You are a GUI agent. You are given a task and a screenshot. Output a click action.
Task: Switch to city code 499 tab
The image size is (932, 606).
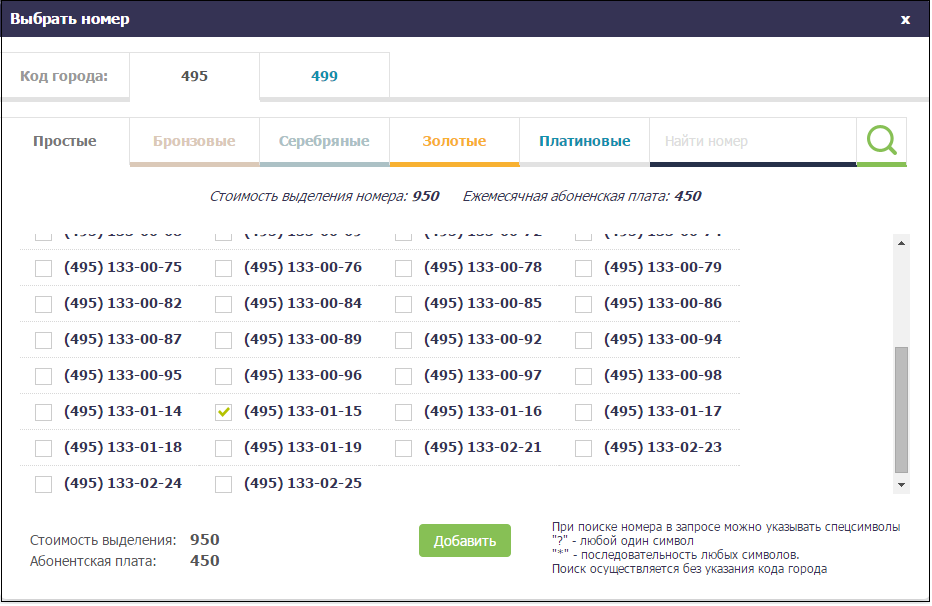click(x=324, y=76)
